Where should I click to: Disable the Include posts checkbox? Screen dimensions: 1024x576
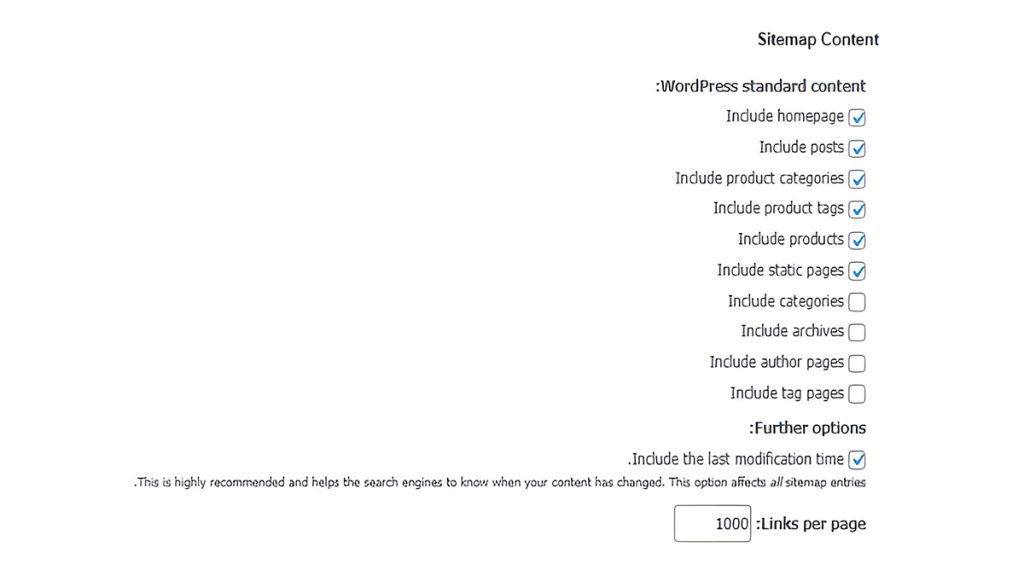coord(857,148)
